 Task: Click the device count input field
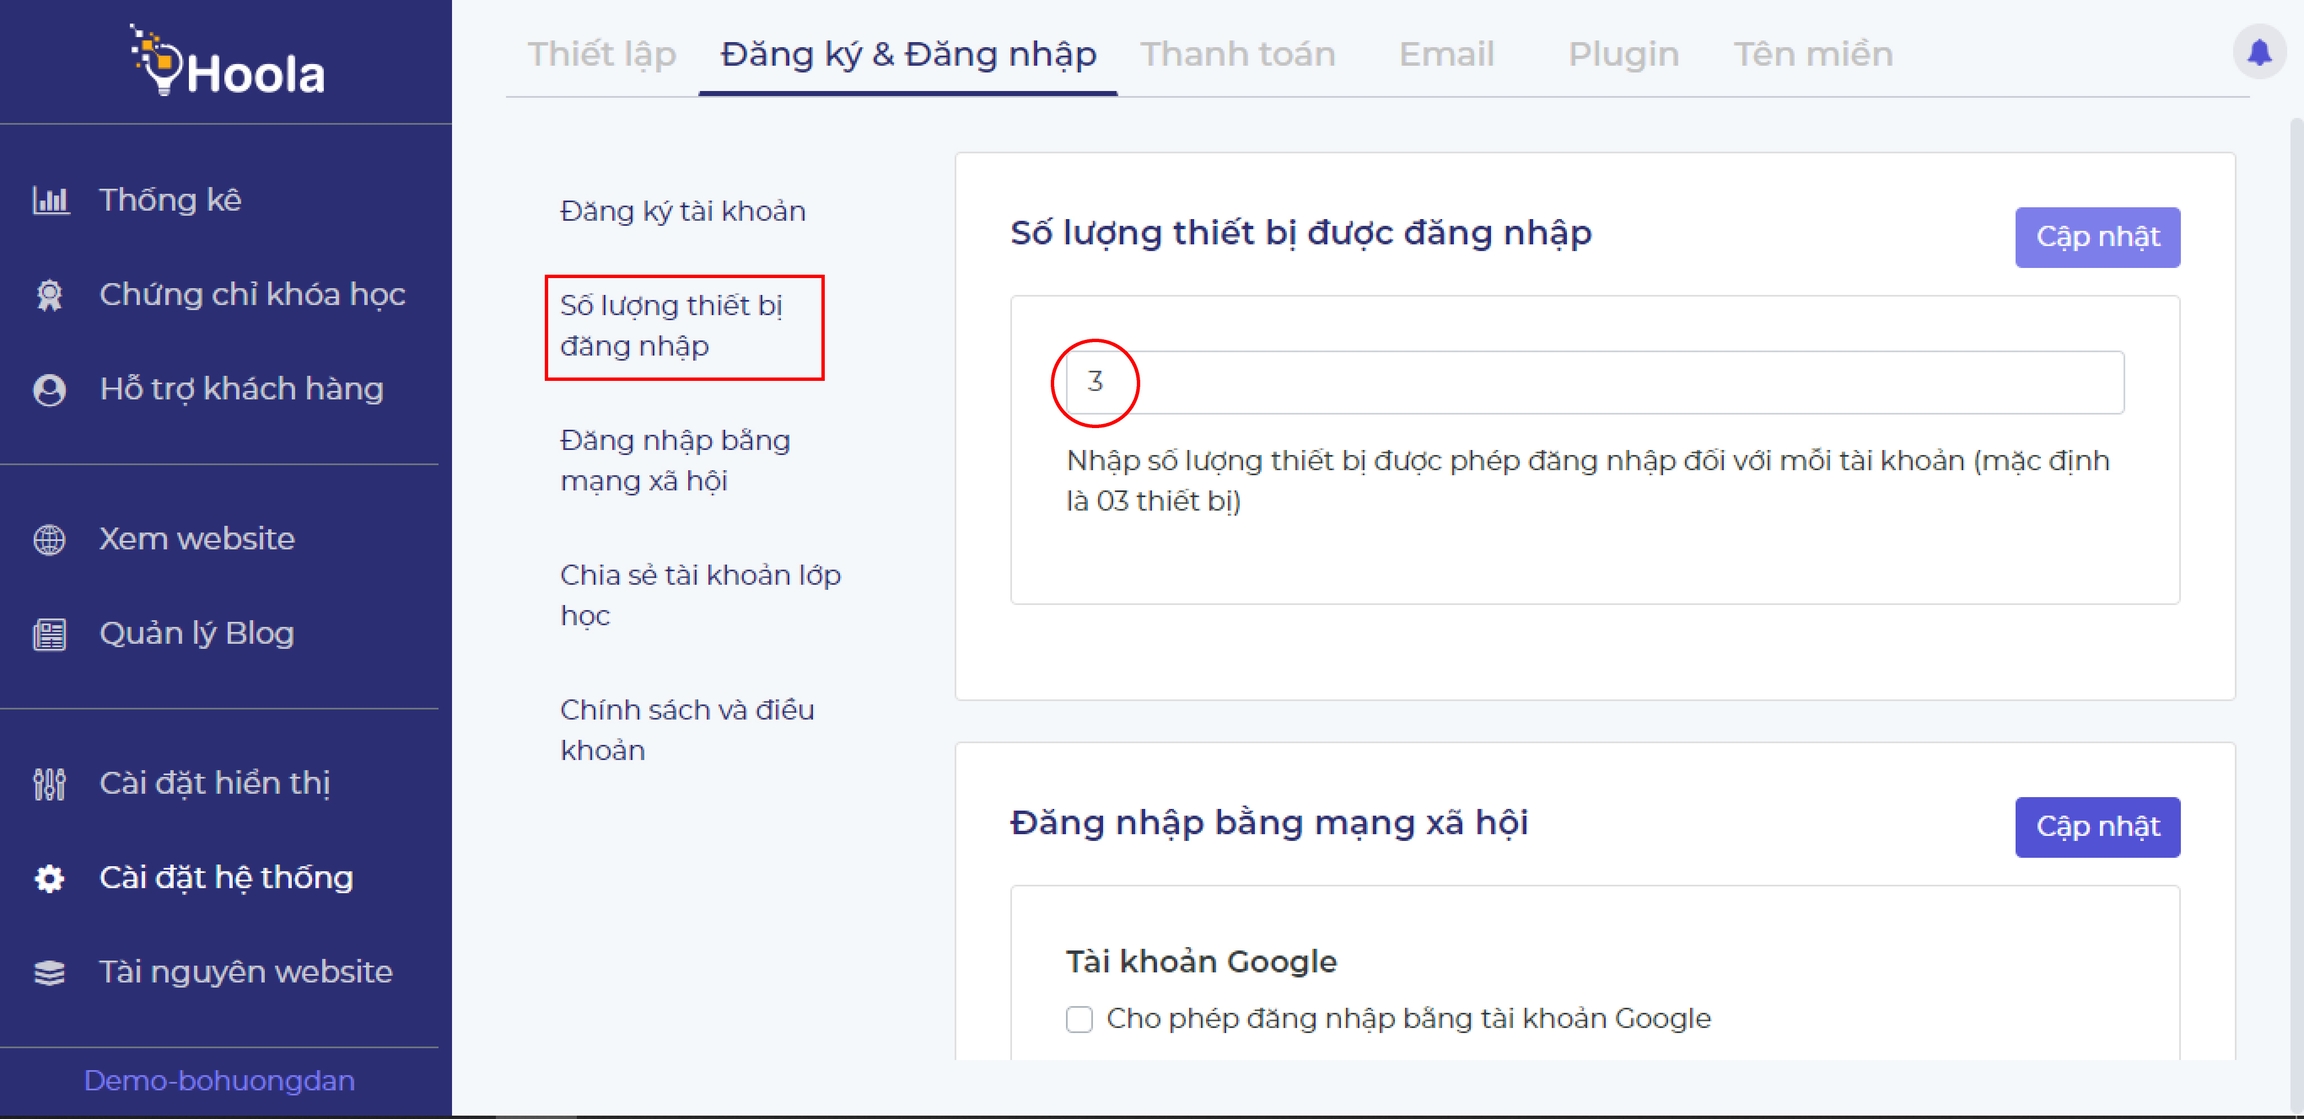click(x=1594, y=382)
